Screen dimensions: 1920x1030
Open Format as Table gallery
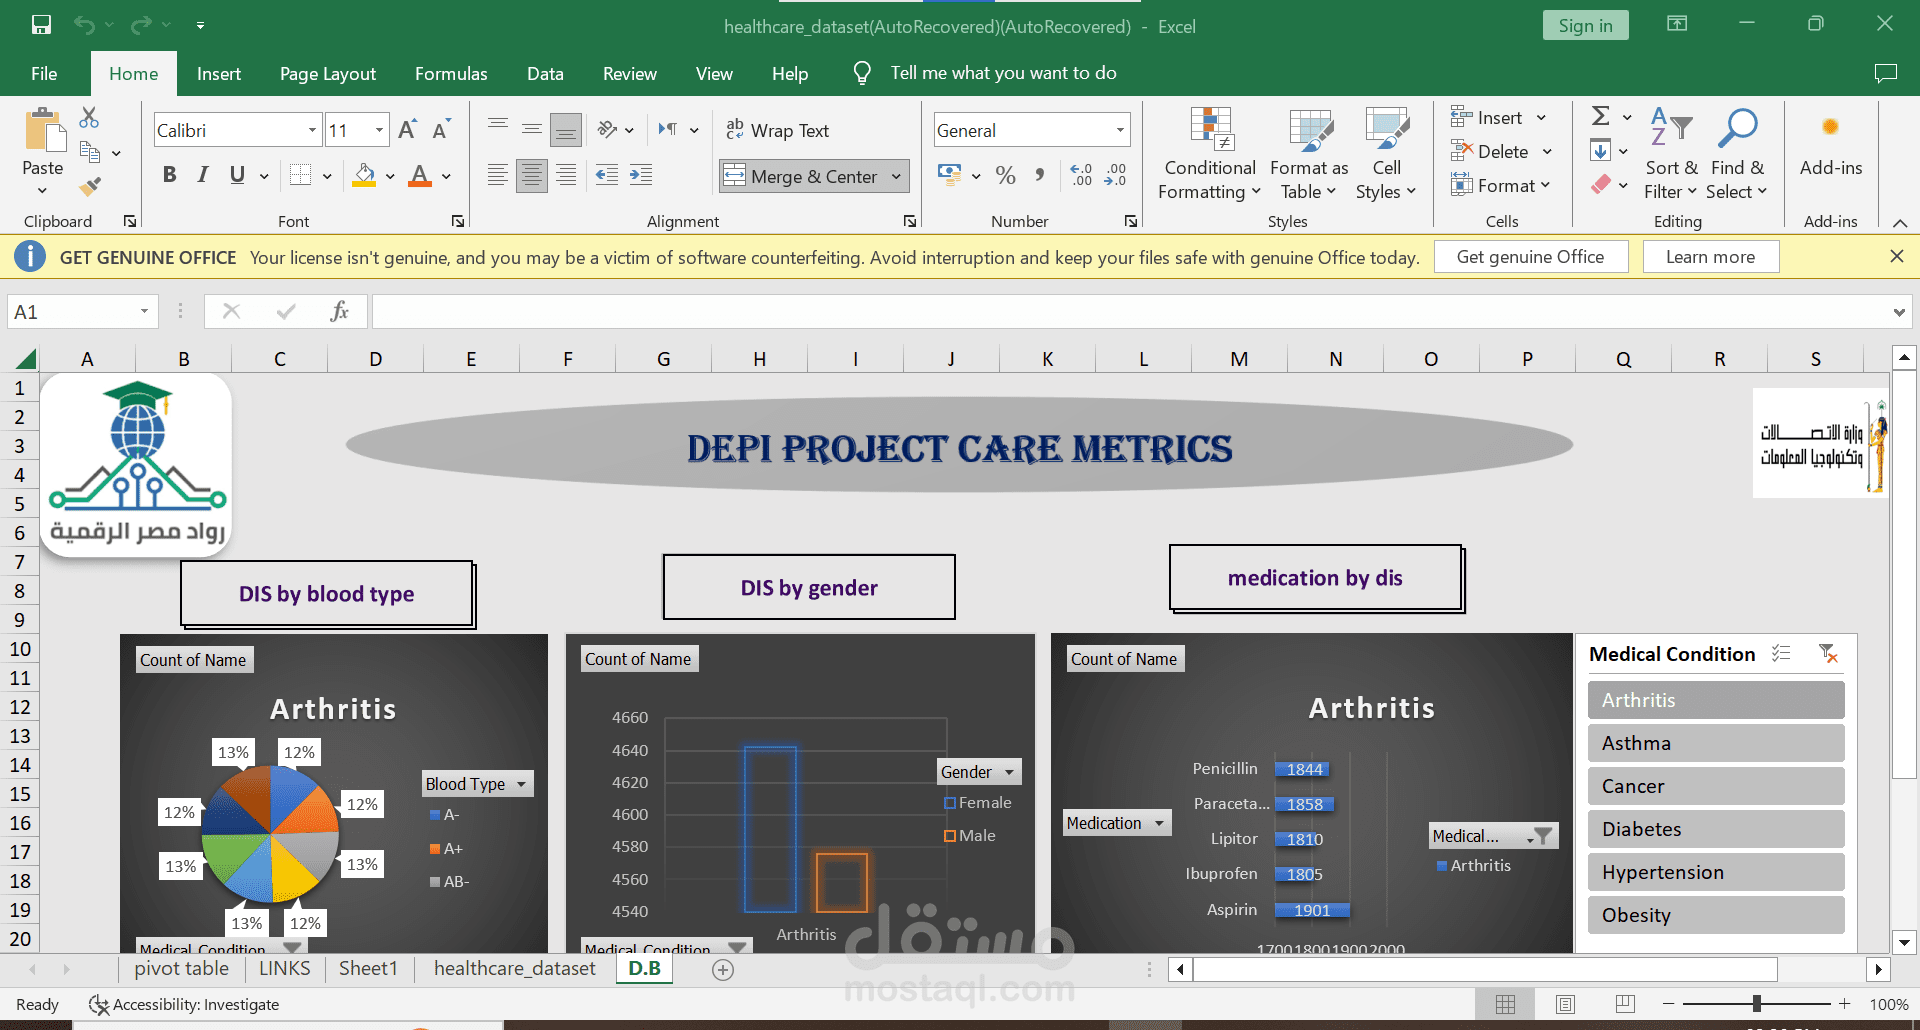[1309, 154]
